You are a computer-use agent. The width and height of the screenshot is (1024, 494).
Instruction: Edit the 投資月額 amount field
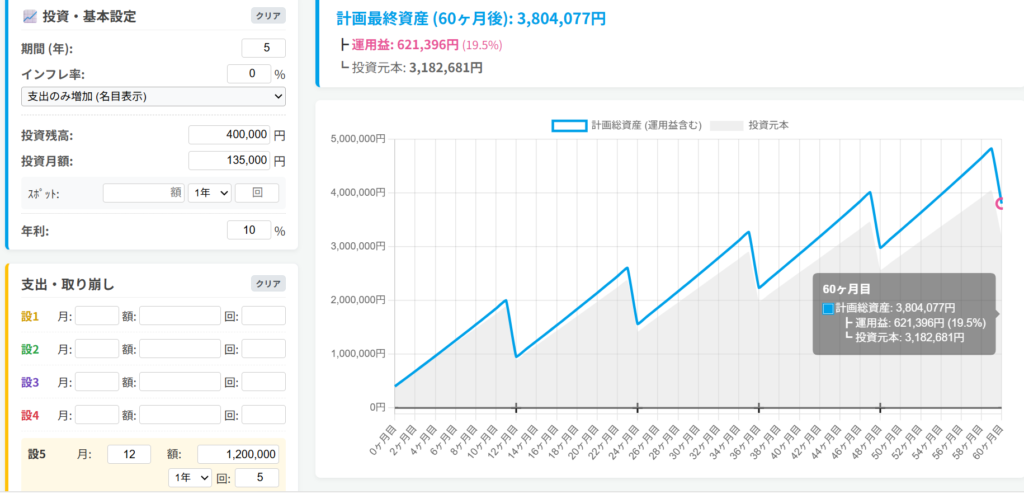229,160
